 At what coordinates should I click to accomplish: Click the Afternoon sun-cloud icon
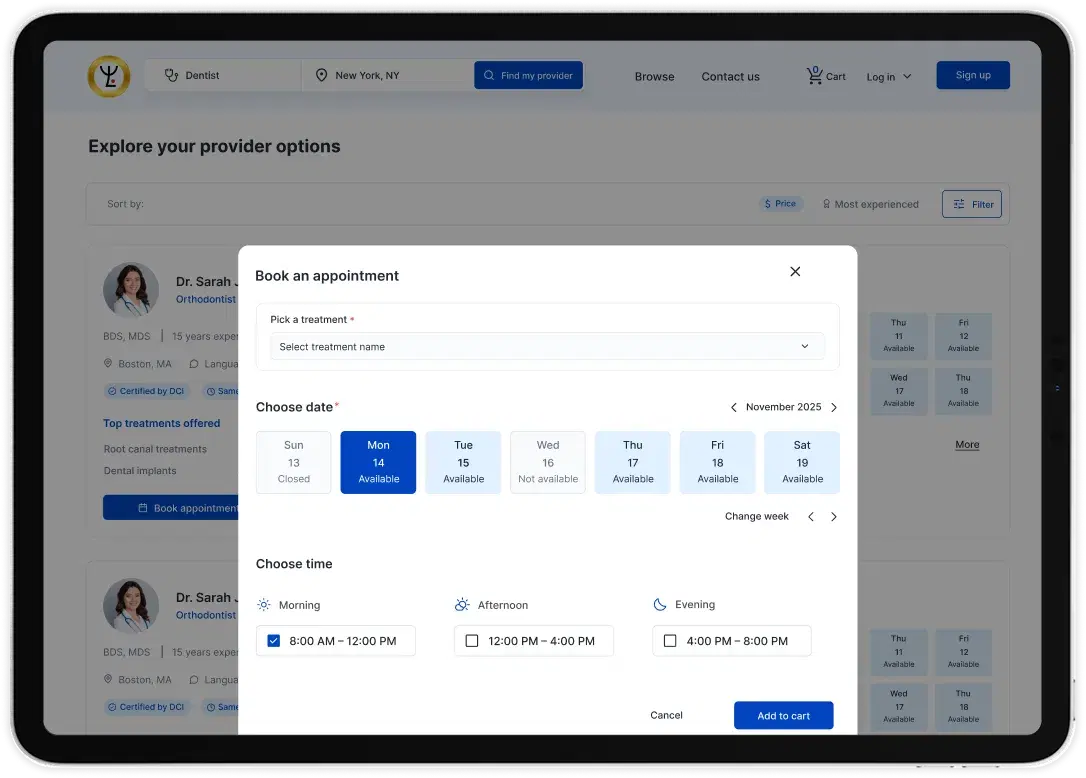pos(462,604)
